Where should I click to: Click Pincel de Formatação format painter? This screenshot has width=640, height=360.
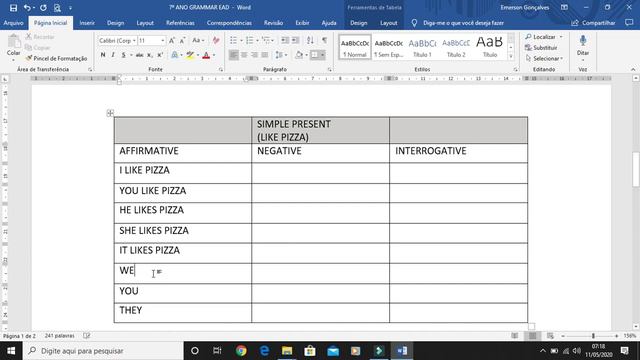(x=56, y=58)
